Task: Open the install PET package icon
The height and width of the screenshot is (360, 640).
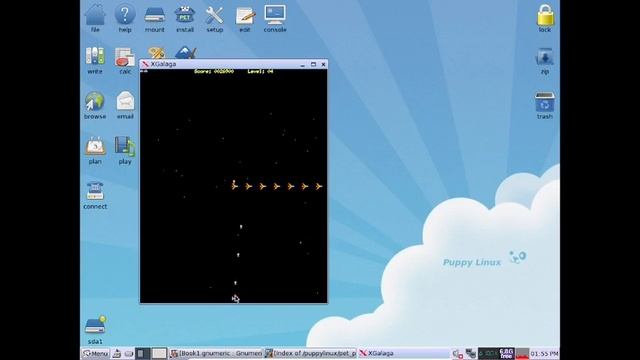Action: 184,16
